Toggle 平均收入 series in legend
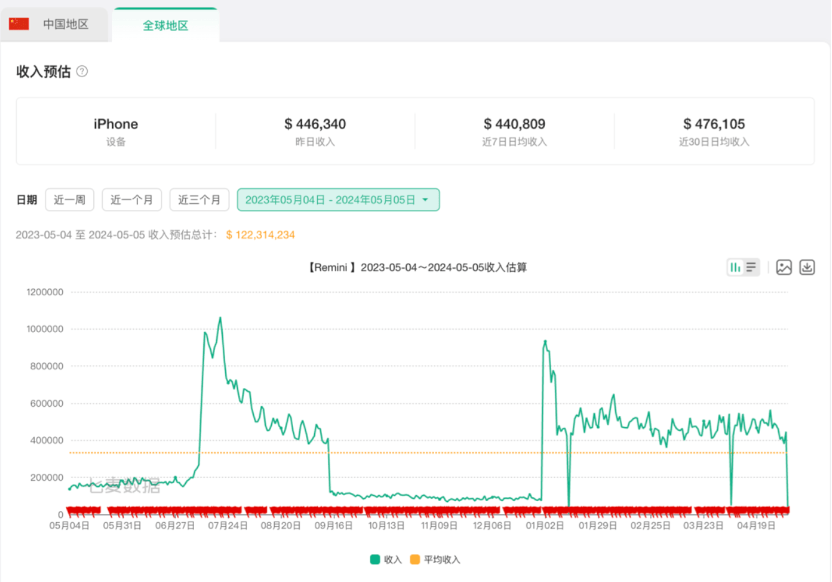The image size is (832, 582). (435, 560)
